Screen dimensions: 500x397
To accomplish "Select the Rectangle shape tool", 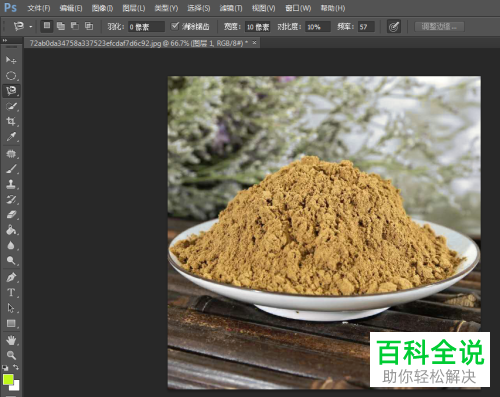I will [x=11, y=323].
